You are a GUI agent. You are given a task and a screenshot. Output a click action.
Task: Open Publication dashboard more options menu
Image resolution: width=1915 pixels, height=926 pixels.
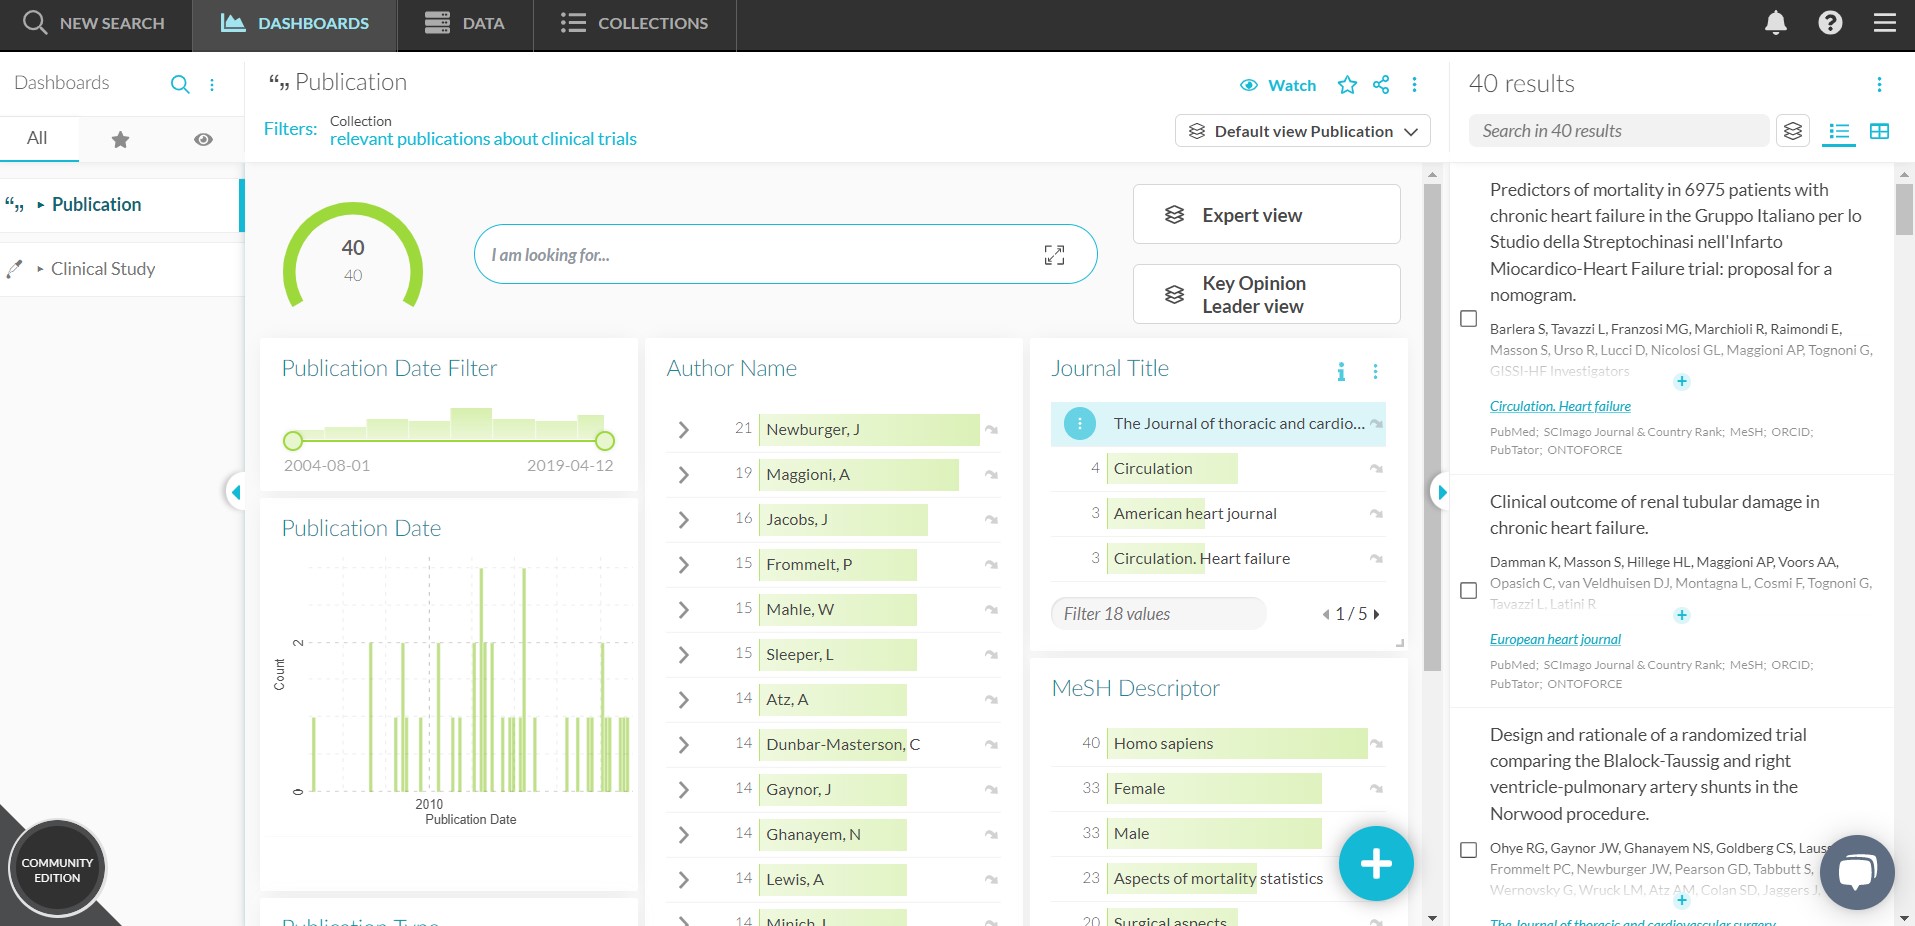(x=1414, y=85)
